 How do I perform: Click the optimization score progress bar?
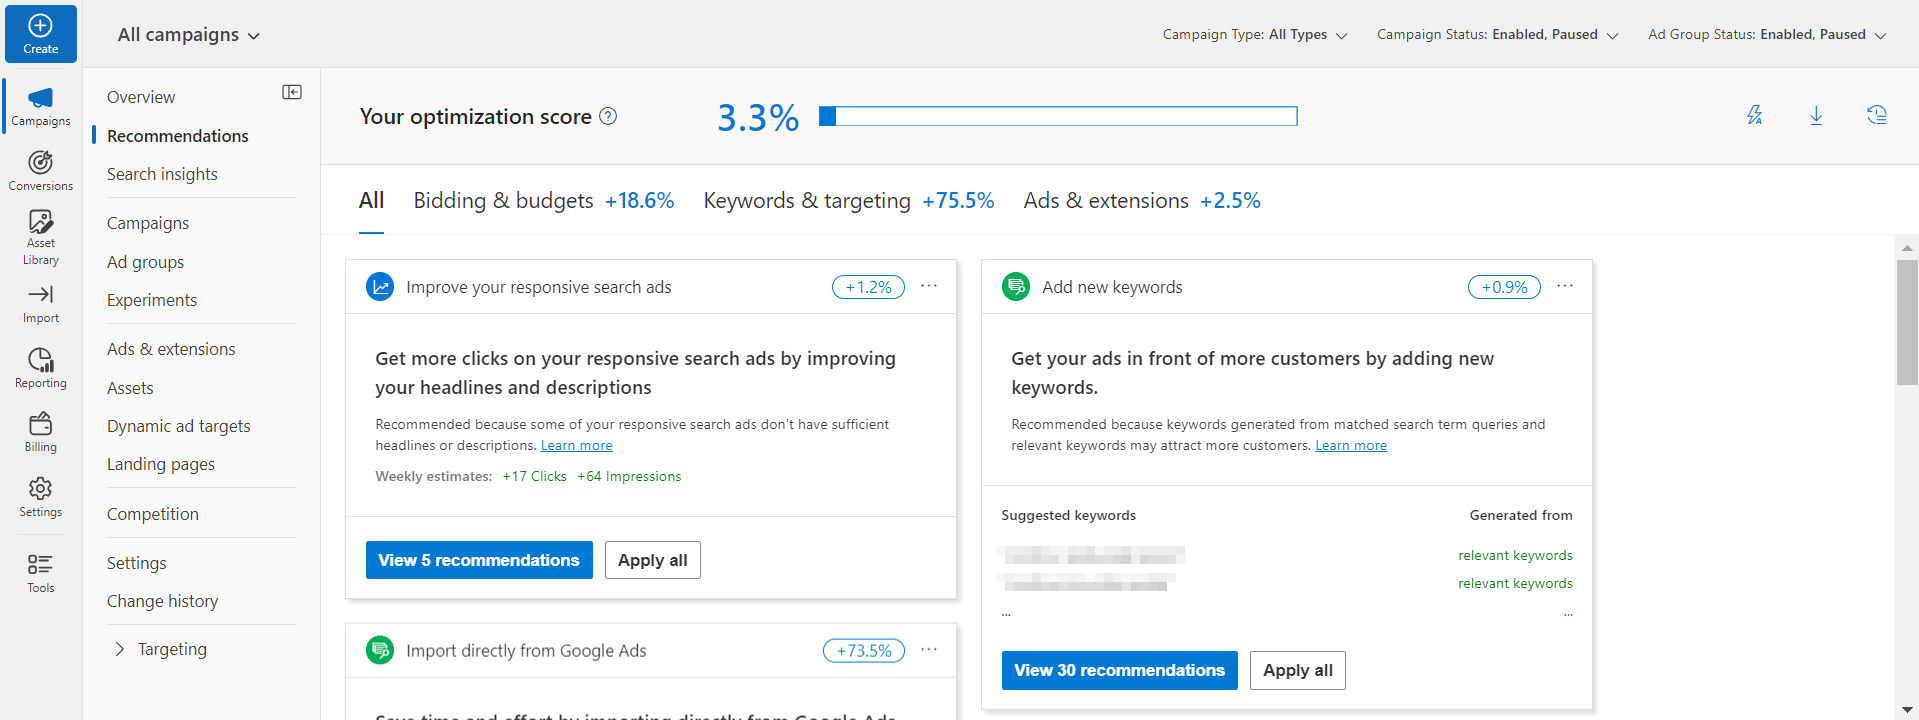point(1058,117)
